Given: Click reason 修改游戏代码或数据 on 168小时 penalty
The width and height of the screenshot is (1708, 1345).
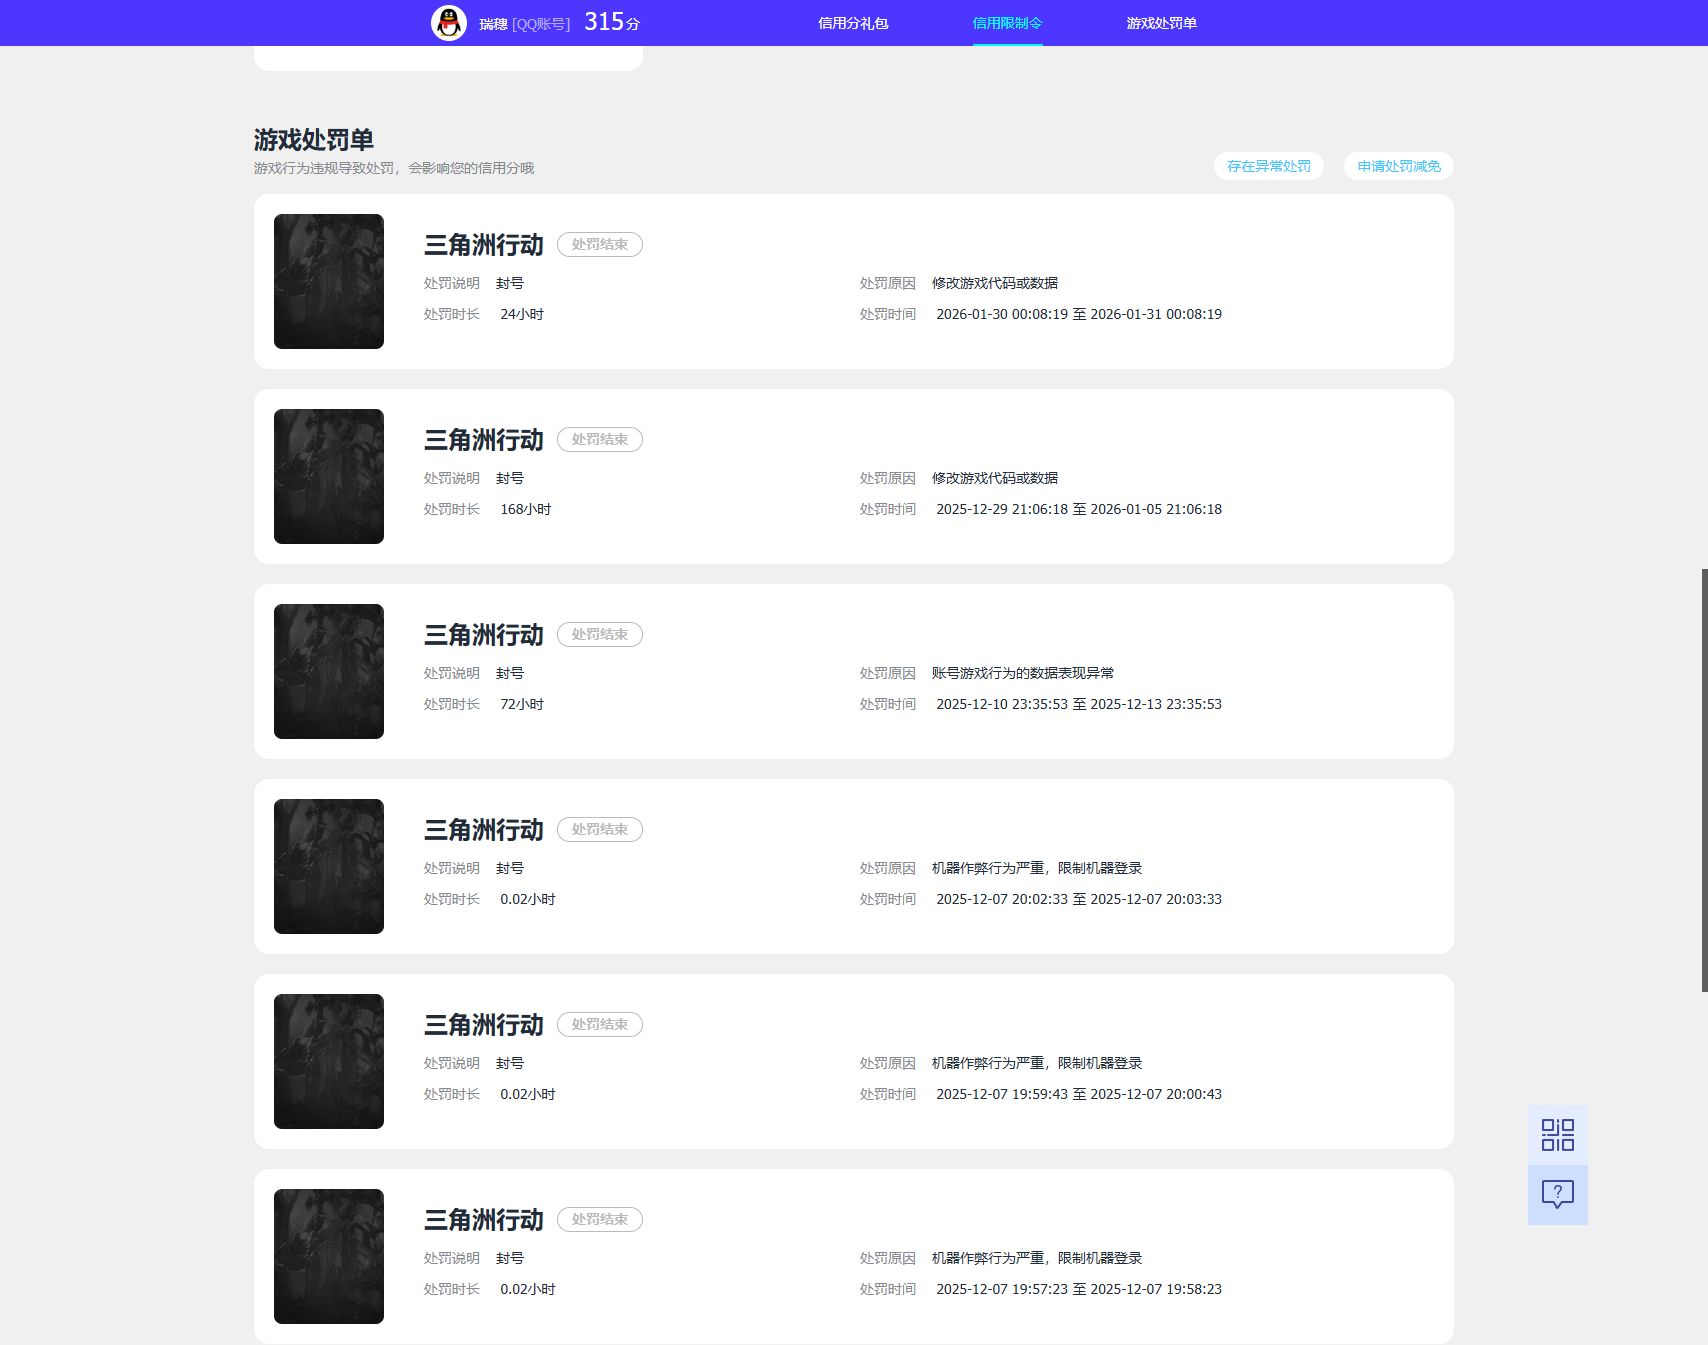Looking at the screenshot, I should tap(995, 478).
